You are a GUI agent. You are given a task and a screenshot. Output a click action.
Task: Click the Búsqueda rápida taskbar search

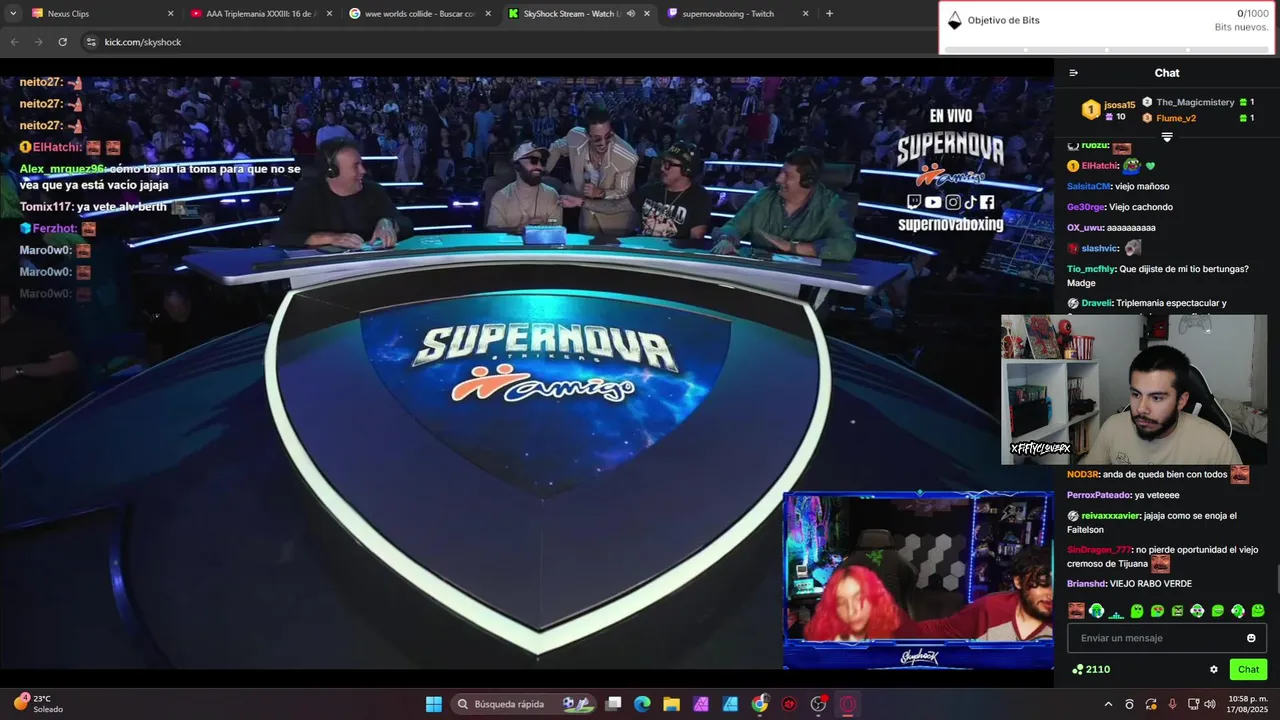523,704
